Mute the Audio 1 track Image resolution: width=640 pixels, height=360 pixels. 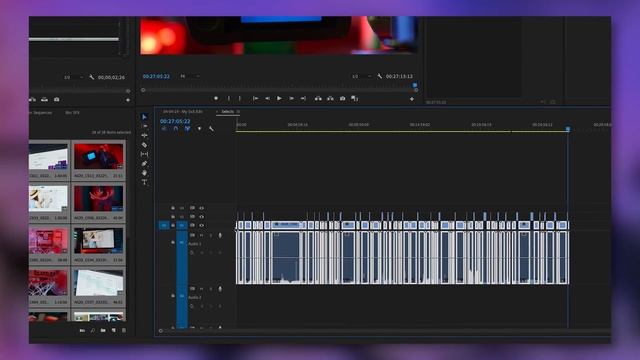pyautogui.click(x=201, y=236)
